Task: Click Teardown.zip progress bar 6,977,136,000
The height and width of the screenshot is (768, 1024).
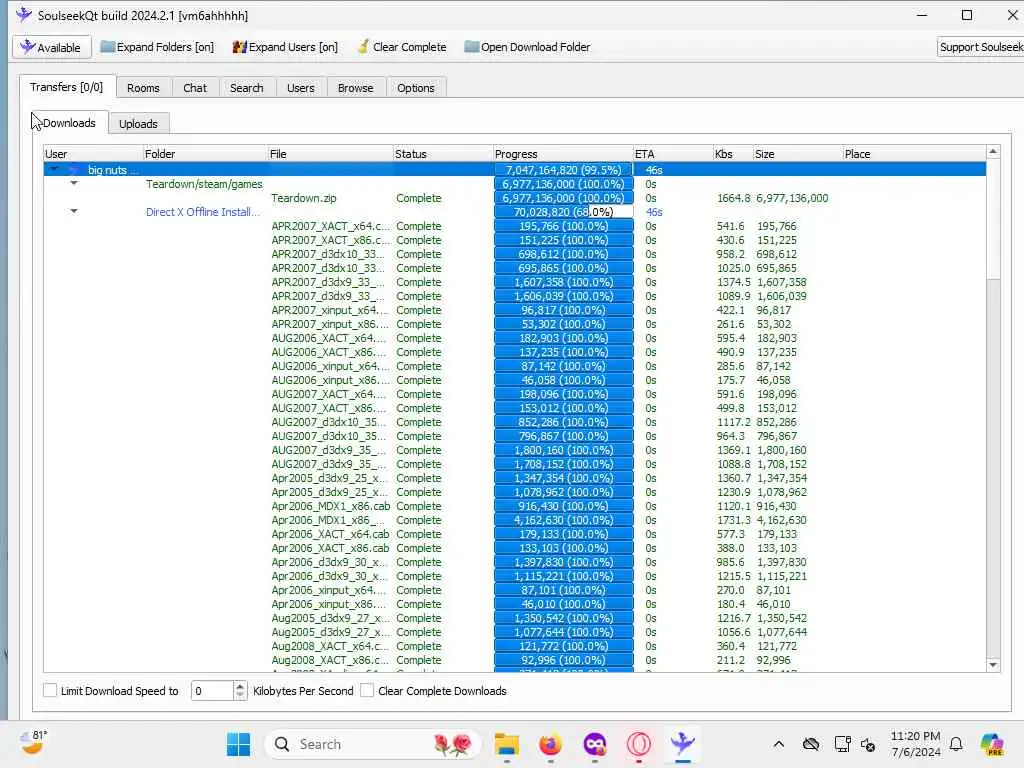Action: point(564,198)
